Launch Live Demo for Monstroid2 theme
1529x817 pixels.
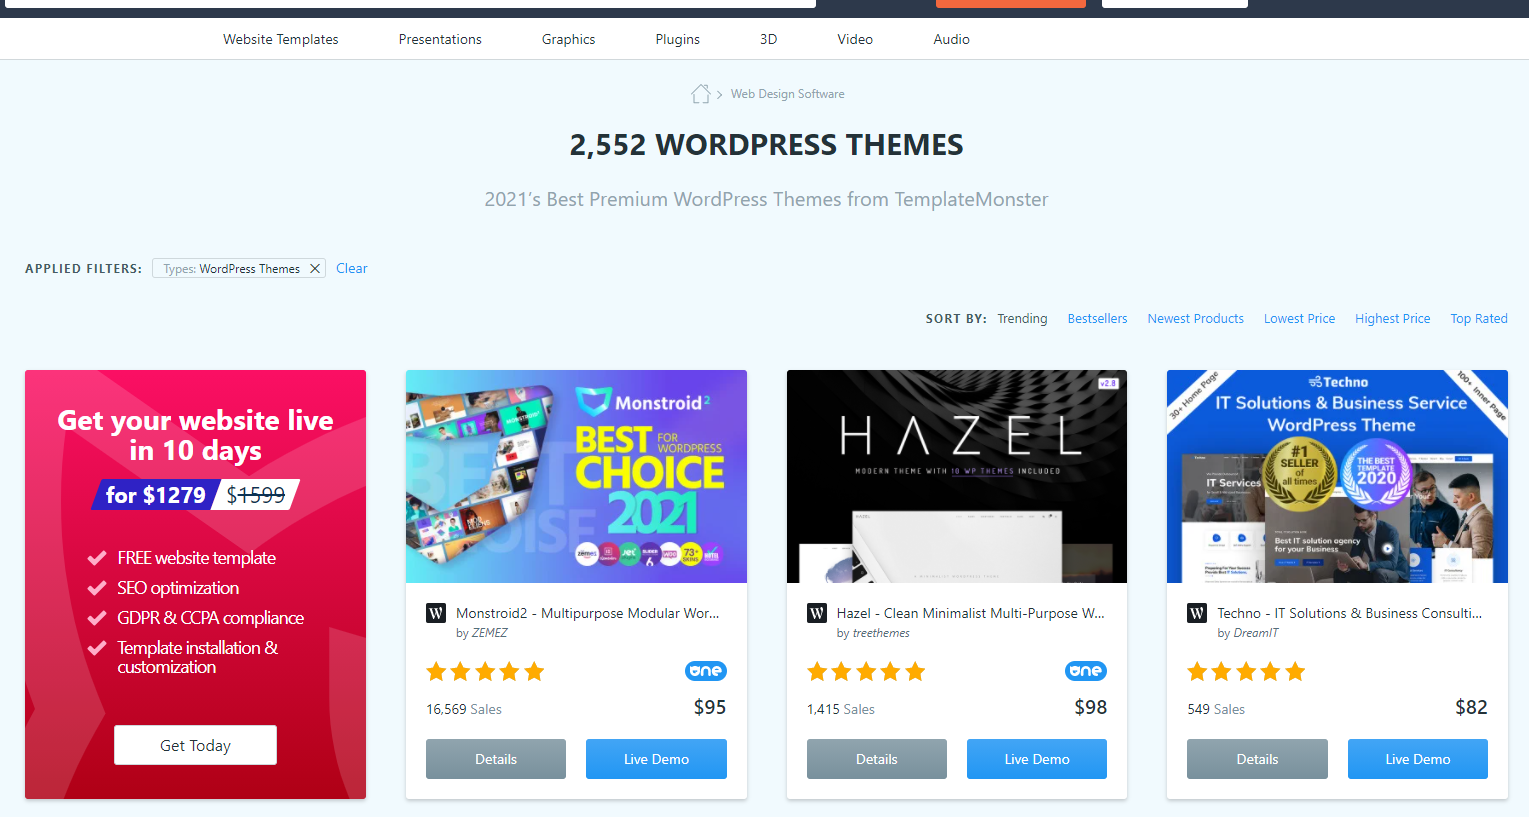coord(656,759)
